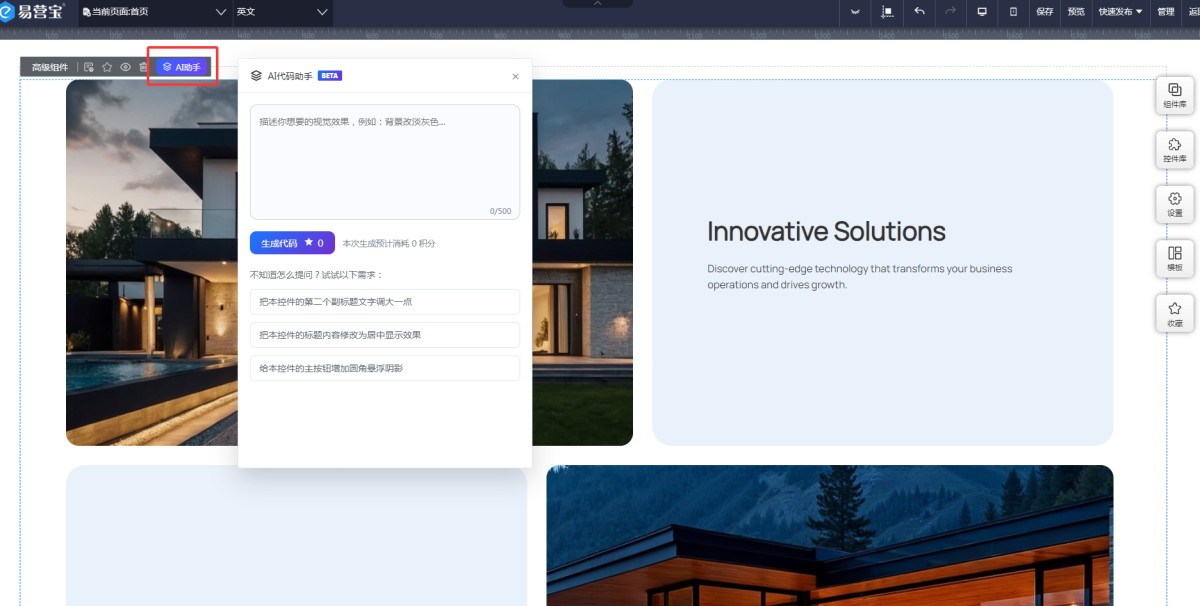Select suggestion 把本控件的第二个副标题文字调大一点

coord(385,302)
